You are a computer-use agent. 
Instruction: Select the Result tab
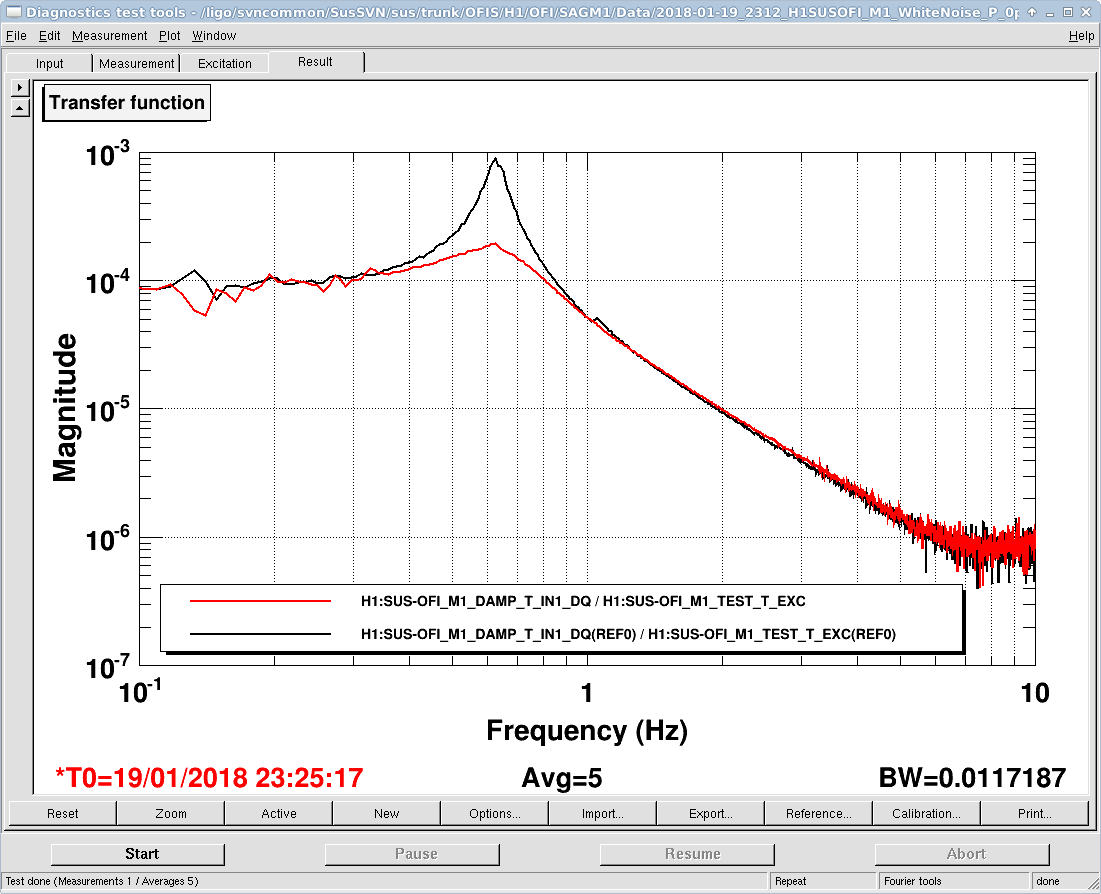[315, 62]
